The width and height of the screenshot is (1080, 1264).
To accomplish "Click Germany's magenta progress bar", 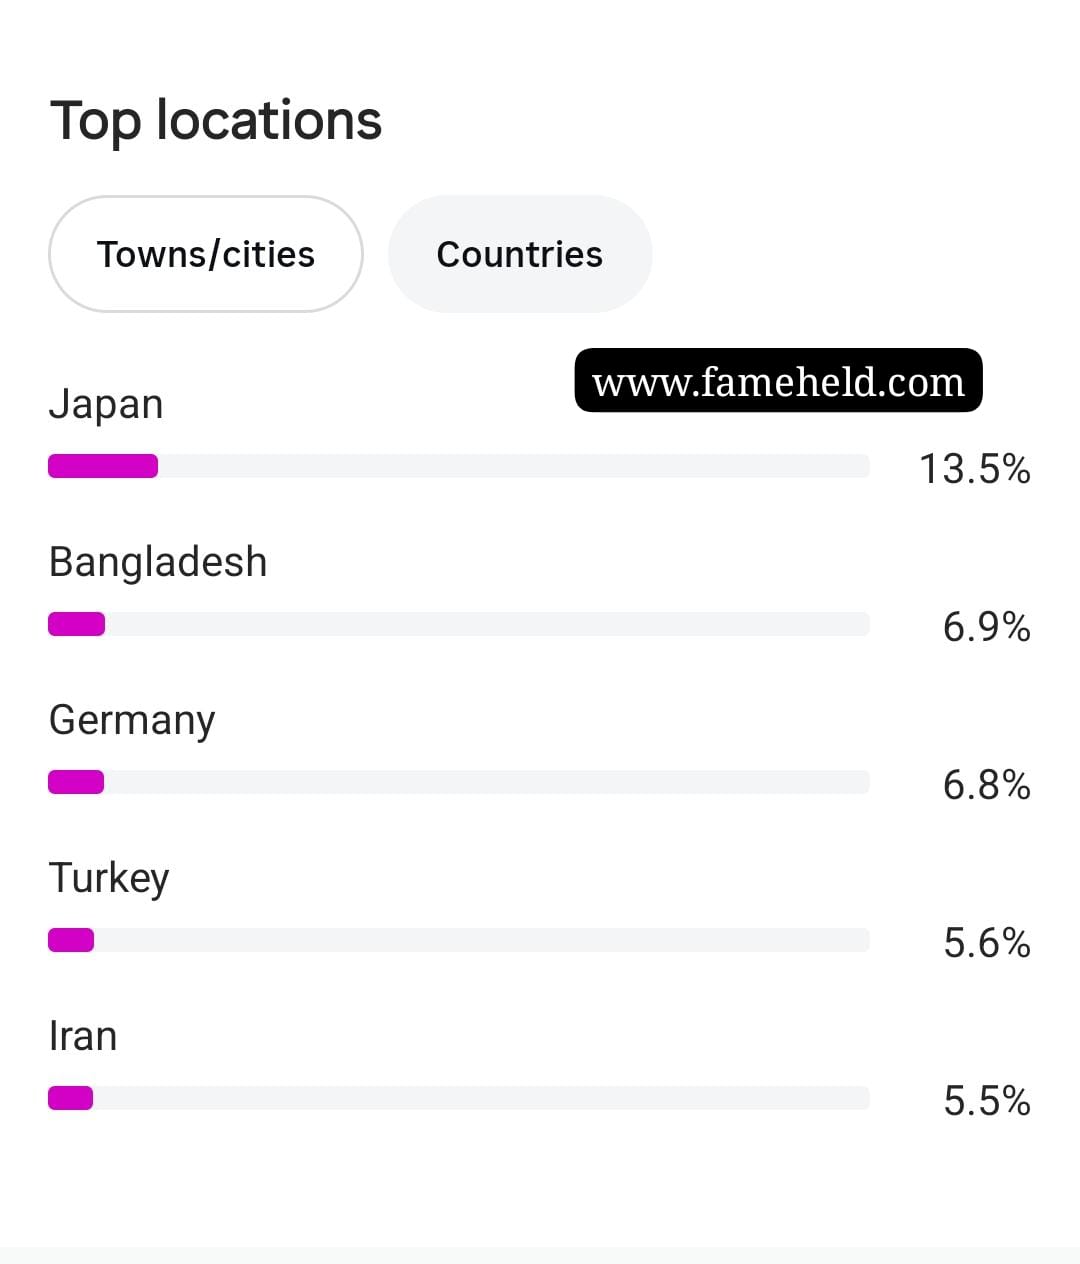I will [x=76, y=782].
